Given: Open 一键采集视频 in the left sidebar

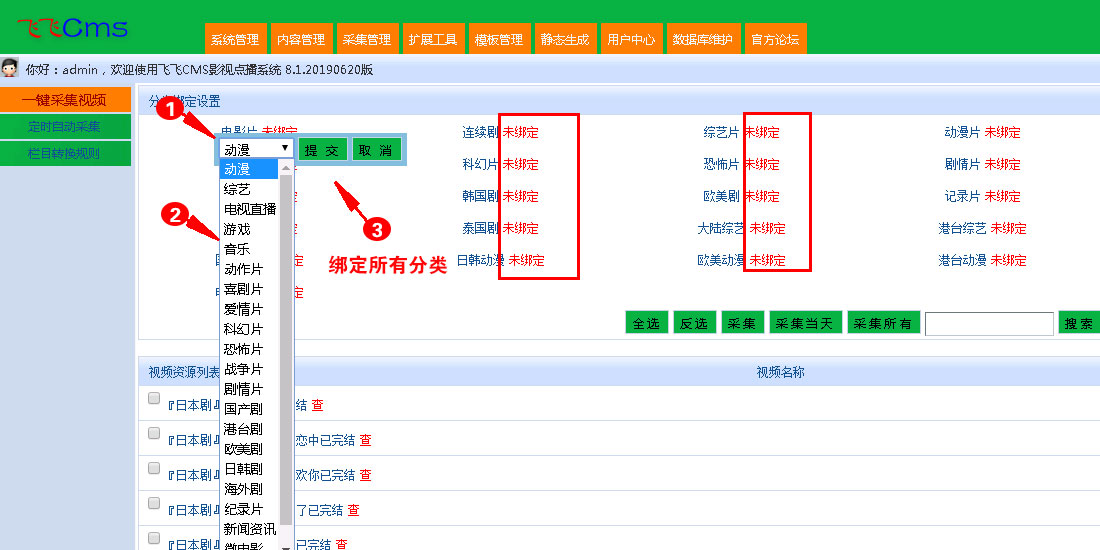Looking at the screenshot, I should (x=66, y=100).
